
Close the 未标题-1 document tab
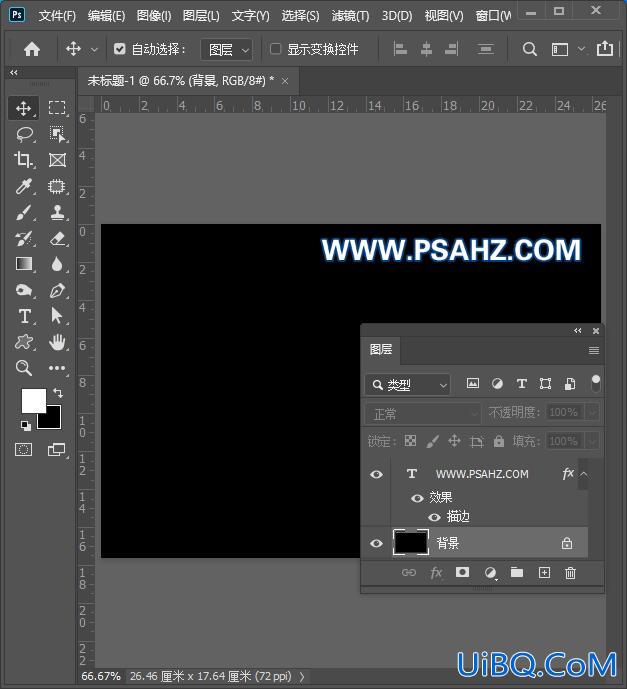pyautogui.click(x=285, y=81)
